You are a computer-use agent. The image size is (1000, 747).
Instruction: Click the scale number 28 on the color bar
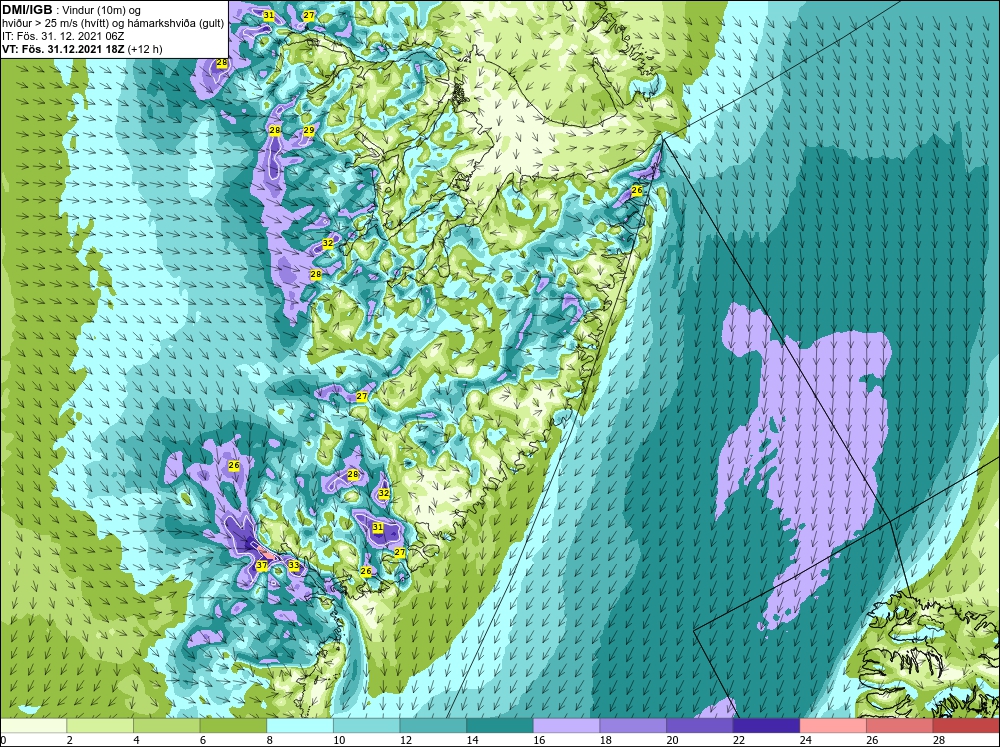click(x=939, y=740)
